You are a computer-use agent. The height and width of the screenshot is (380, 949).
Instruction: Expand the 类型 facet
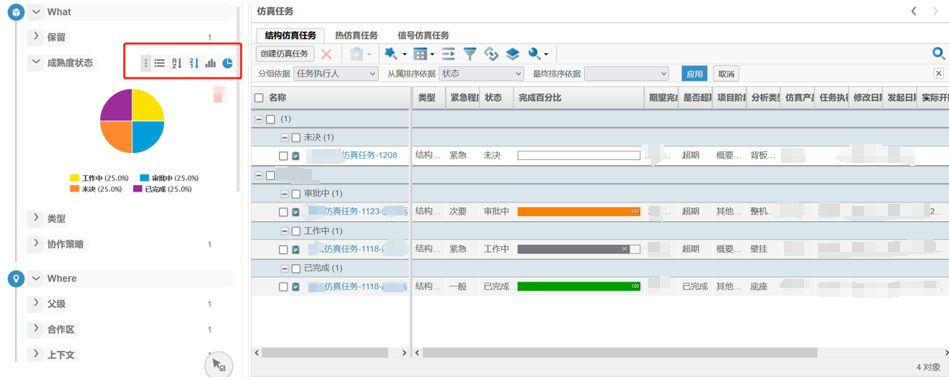36,218
